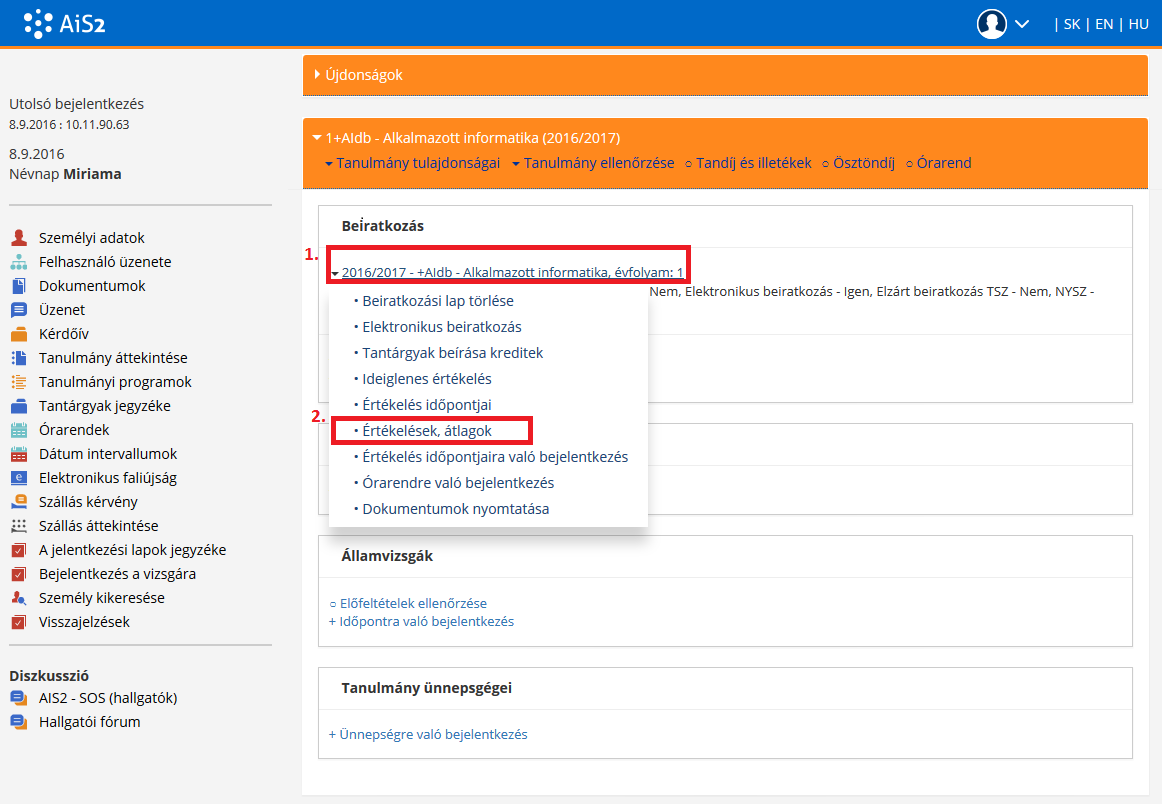Screen dimensions: 1162x804
Task: Click the Elektronikus faliújság icon
Action: pyautogui.click(x=18, y=478)
